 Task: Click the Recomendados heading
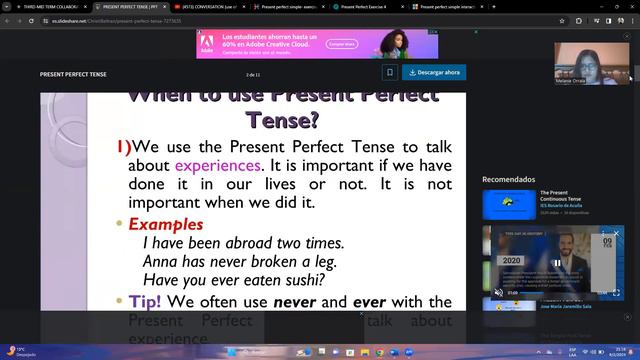tap(509, 179)
